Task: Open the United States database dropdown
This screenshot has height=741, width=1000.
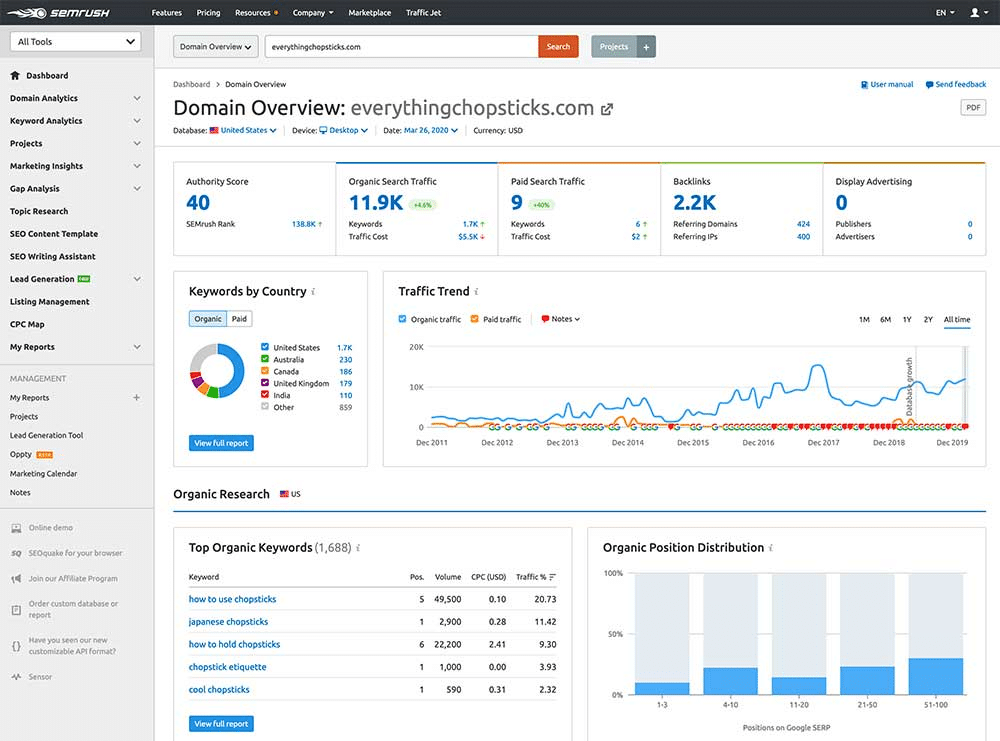Action: pyautogui.click(x=248, y=130)
